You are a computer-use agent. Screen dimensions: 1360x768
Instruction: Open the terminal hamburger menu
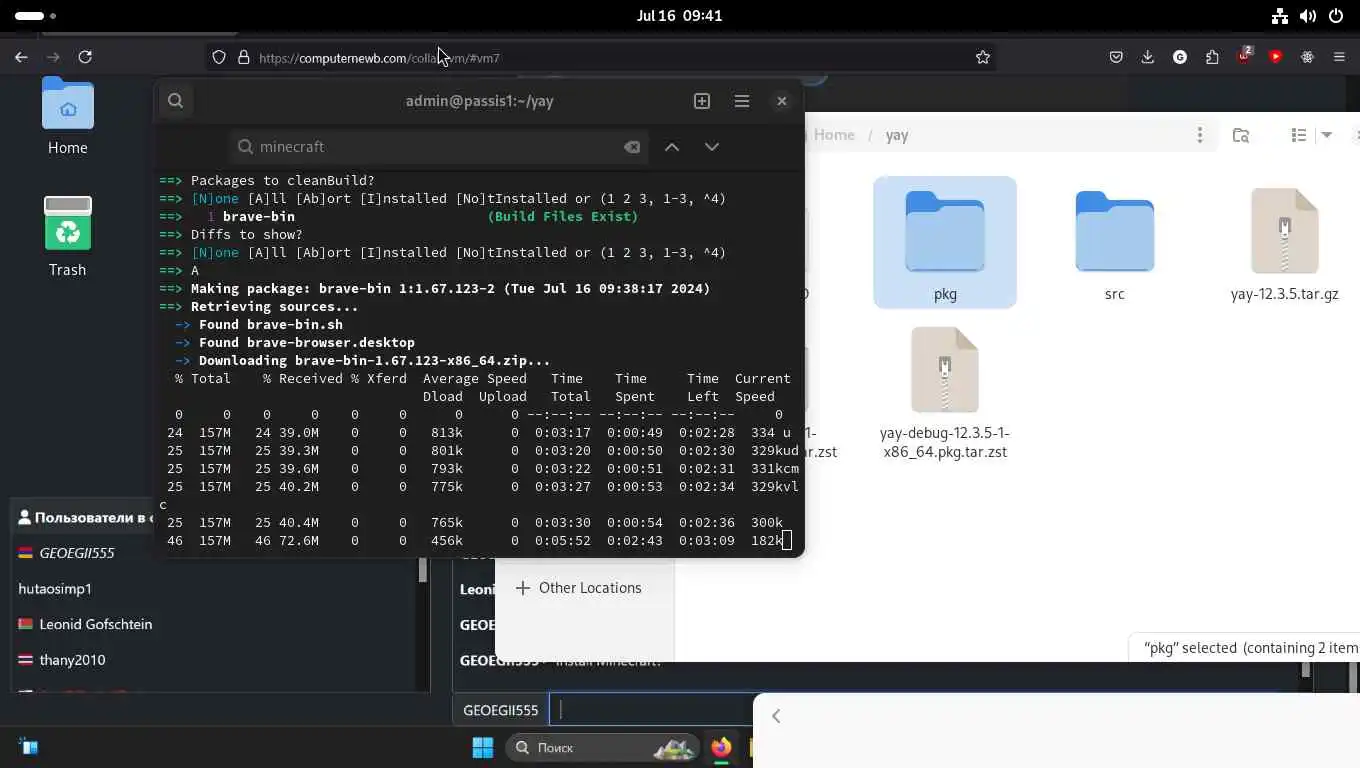(742, 101)
